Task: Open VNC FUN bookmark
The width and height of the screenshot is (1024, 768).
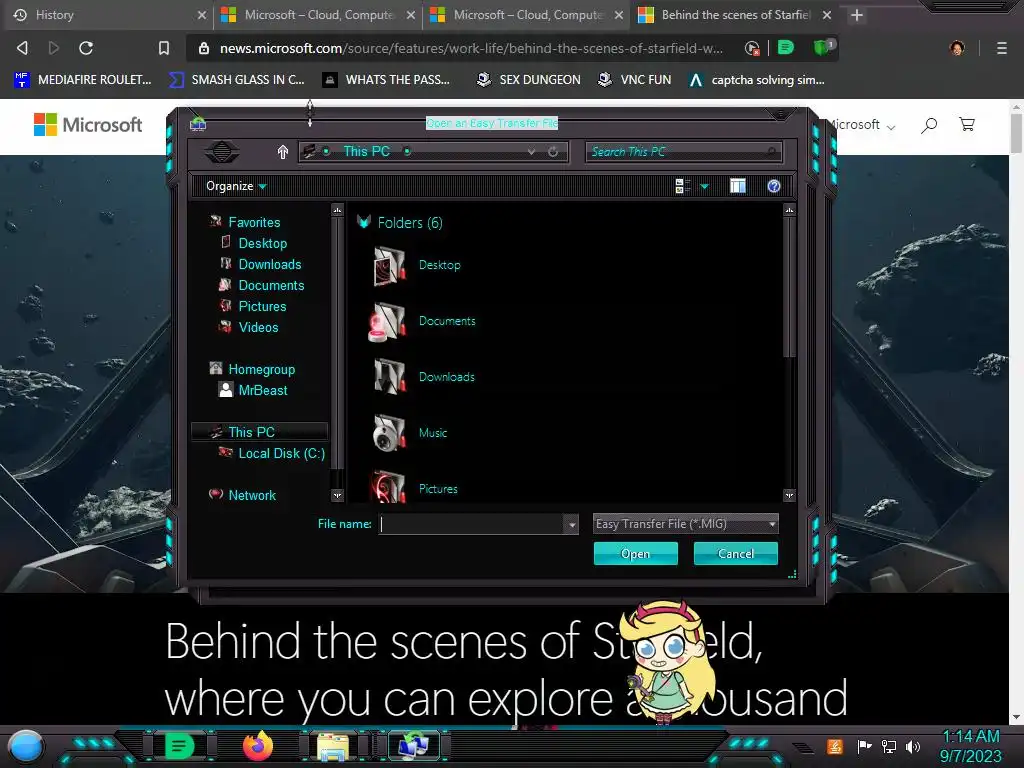Action: click(635, 80)
